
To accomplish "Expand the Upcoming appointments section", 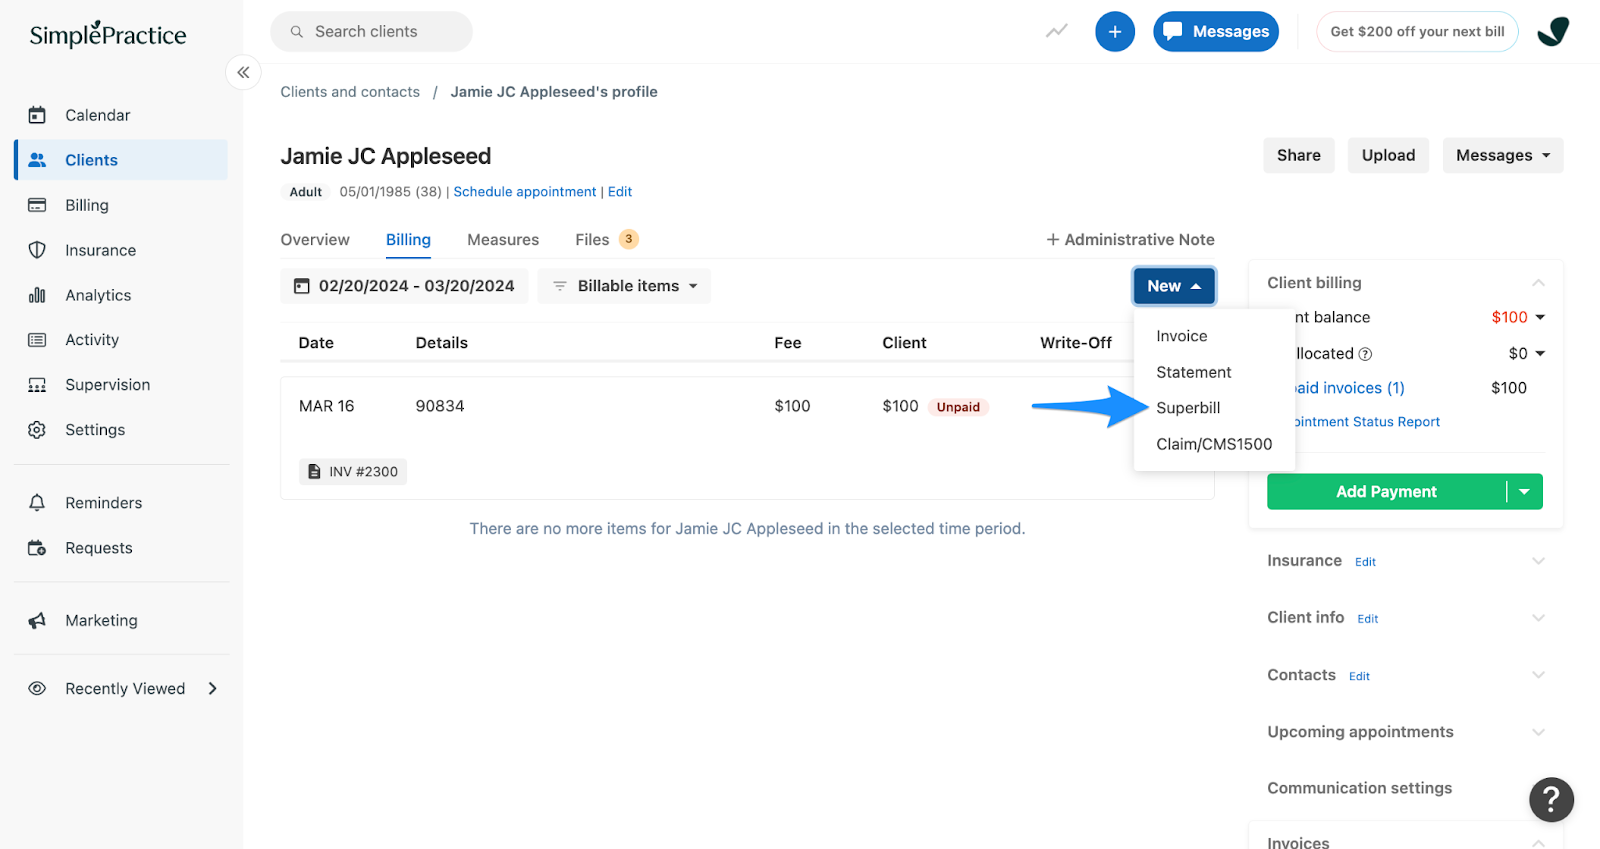I will [1538, 732].
